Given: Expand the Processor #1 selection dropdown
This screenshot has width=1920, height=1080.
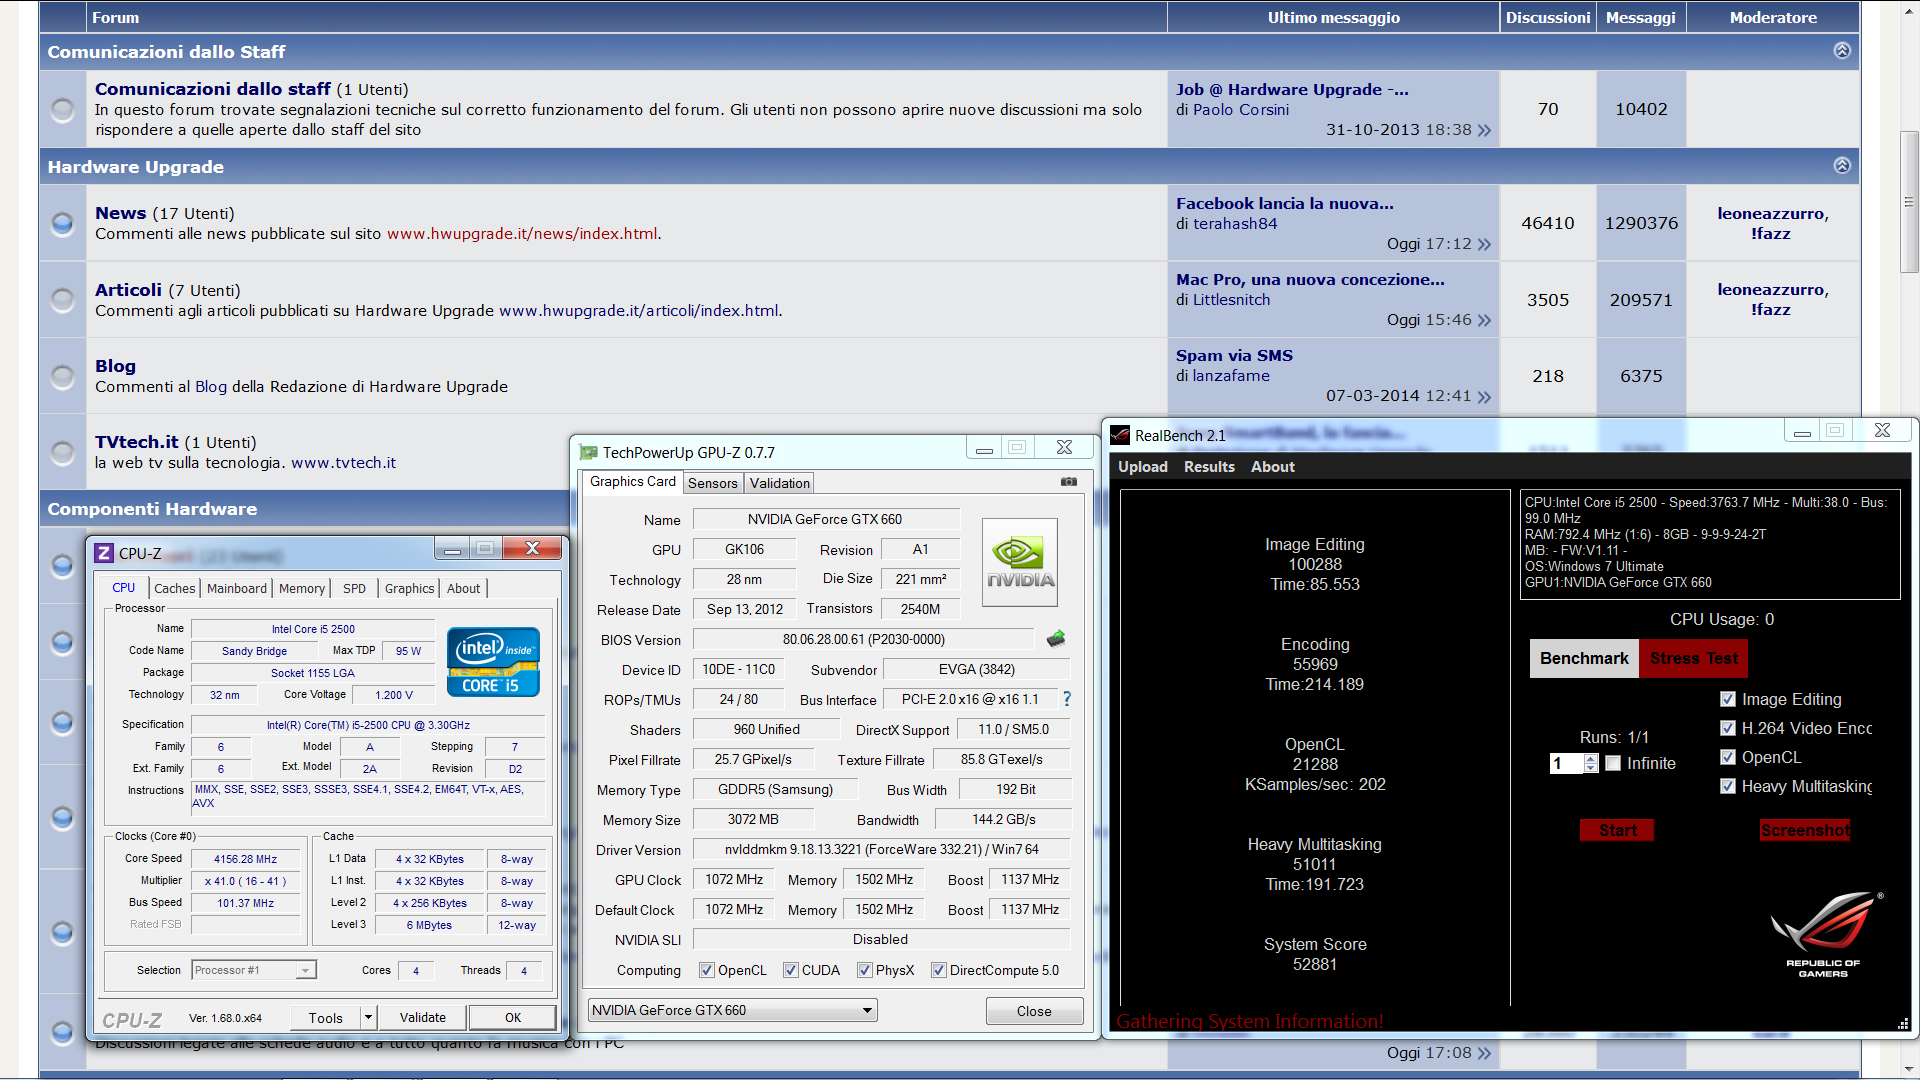Looking at the screenshot, I should [305, 970].
